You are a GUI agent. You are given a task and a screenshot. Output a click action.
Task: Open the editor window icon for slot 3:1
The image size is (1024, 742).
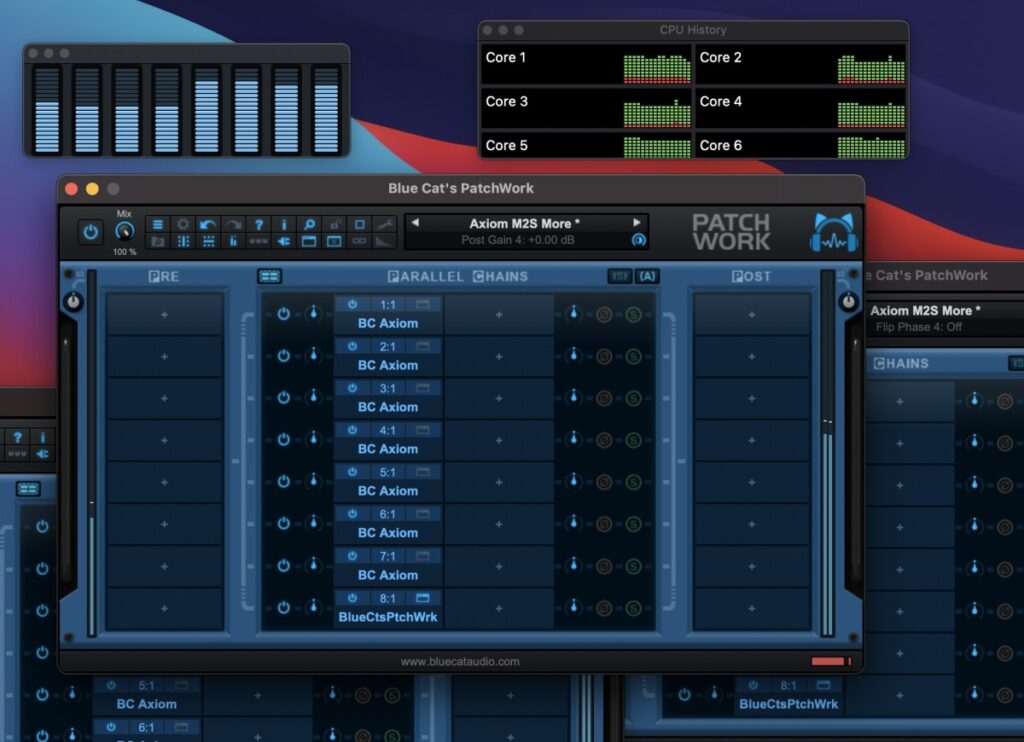[x=423, y=388]
